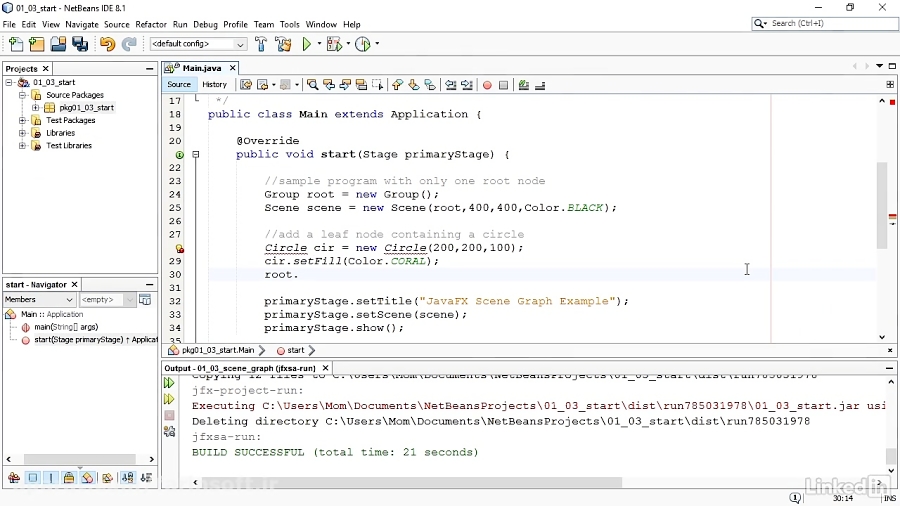Open Profile Project dropdown arrow

pos(377,44)
